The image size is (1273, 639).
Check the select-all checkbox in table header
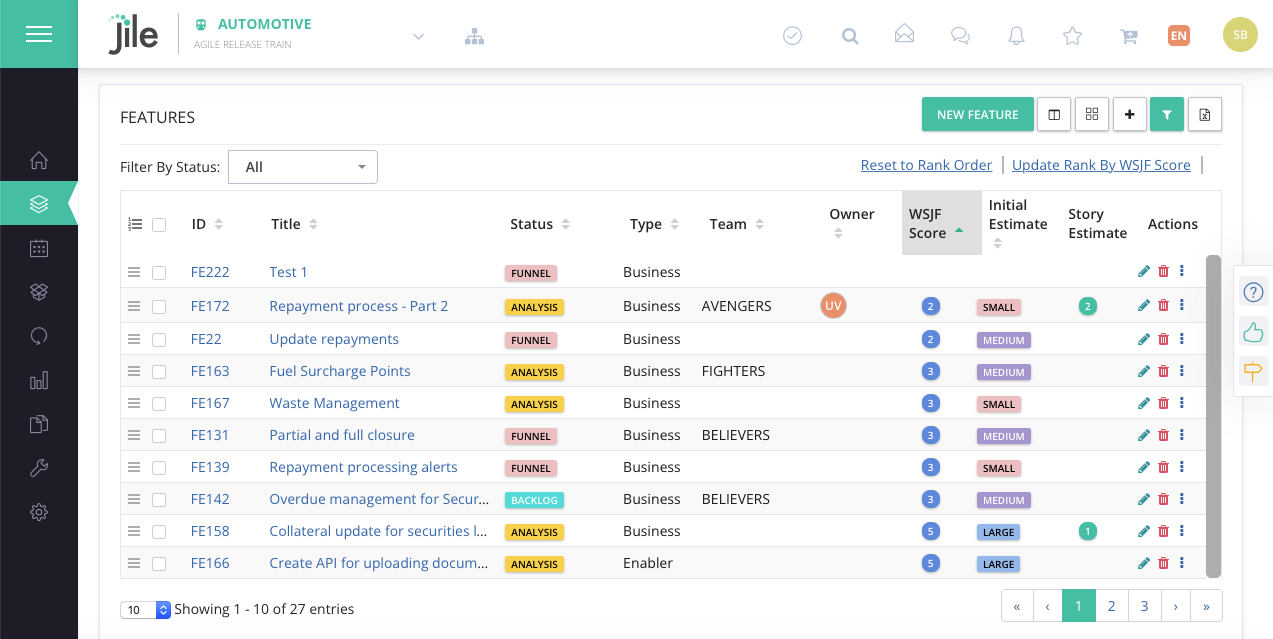tap(159, 225)
